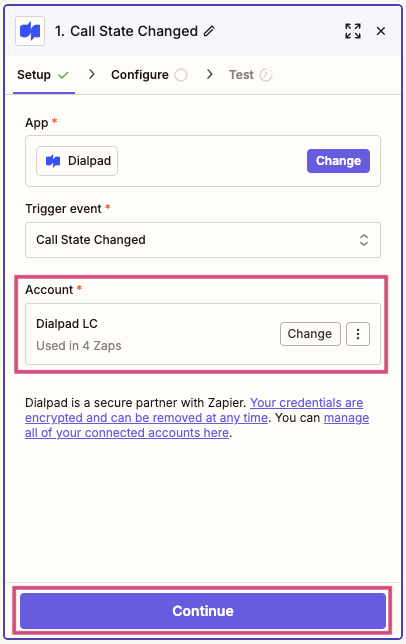Expand the panel with the fullscreen icon
406x644 pixels.
353,31
